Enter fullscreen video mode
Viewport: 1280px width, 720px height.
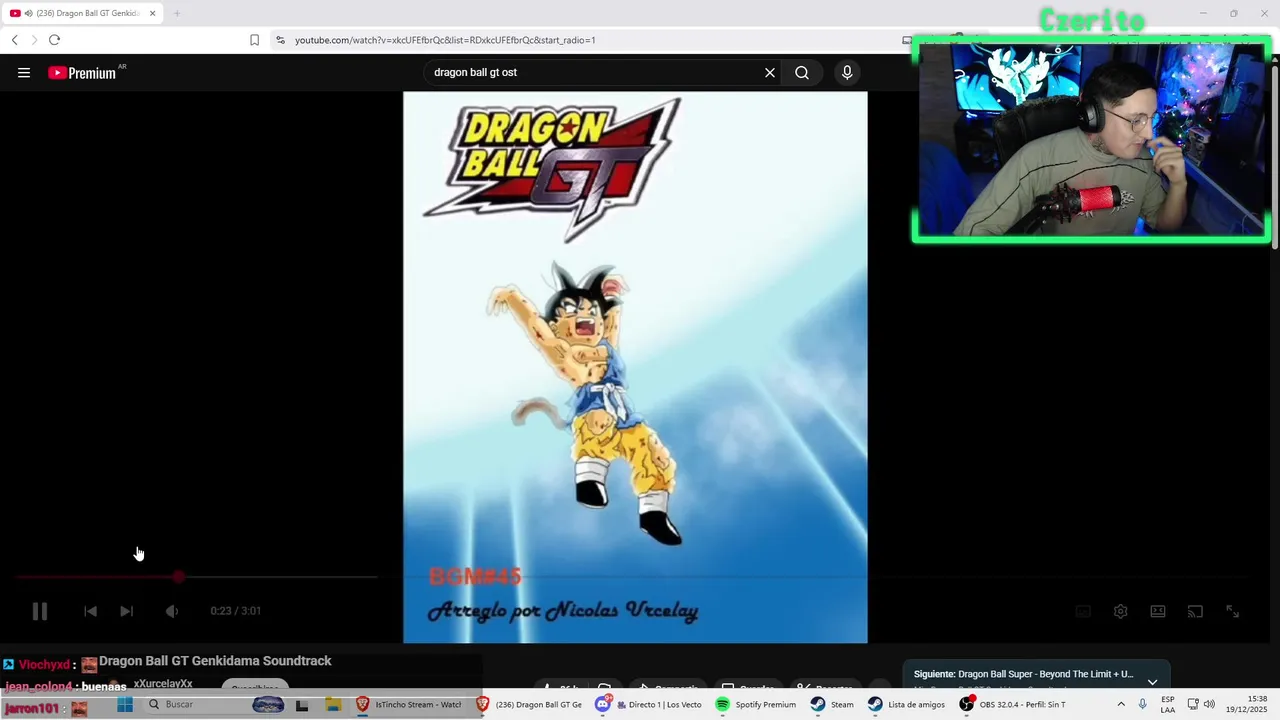[x=1233, y=611]
